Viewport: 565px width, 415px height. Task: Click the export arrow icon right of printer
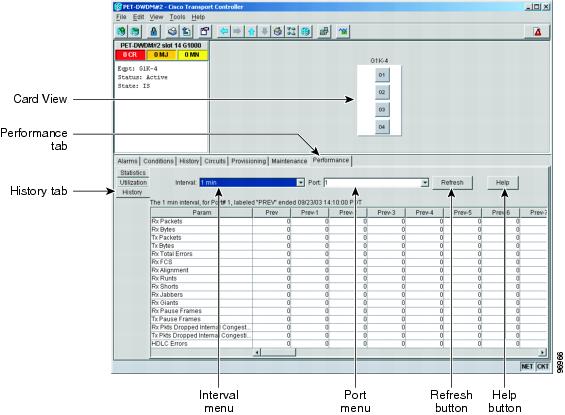point(186,32)
